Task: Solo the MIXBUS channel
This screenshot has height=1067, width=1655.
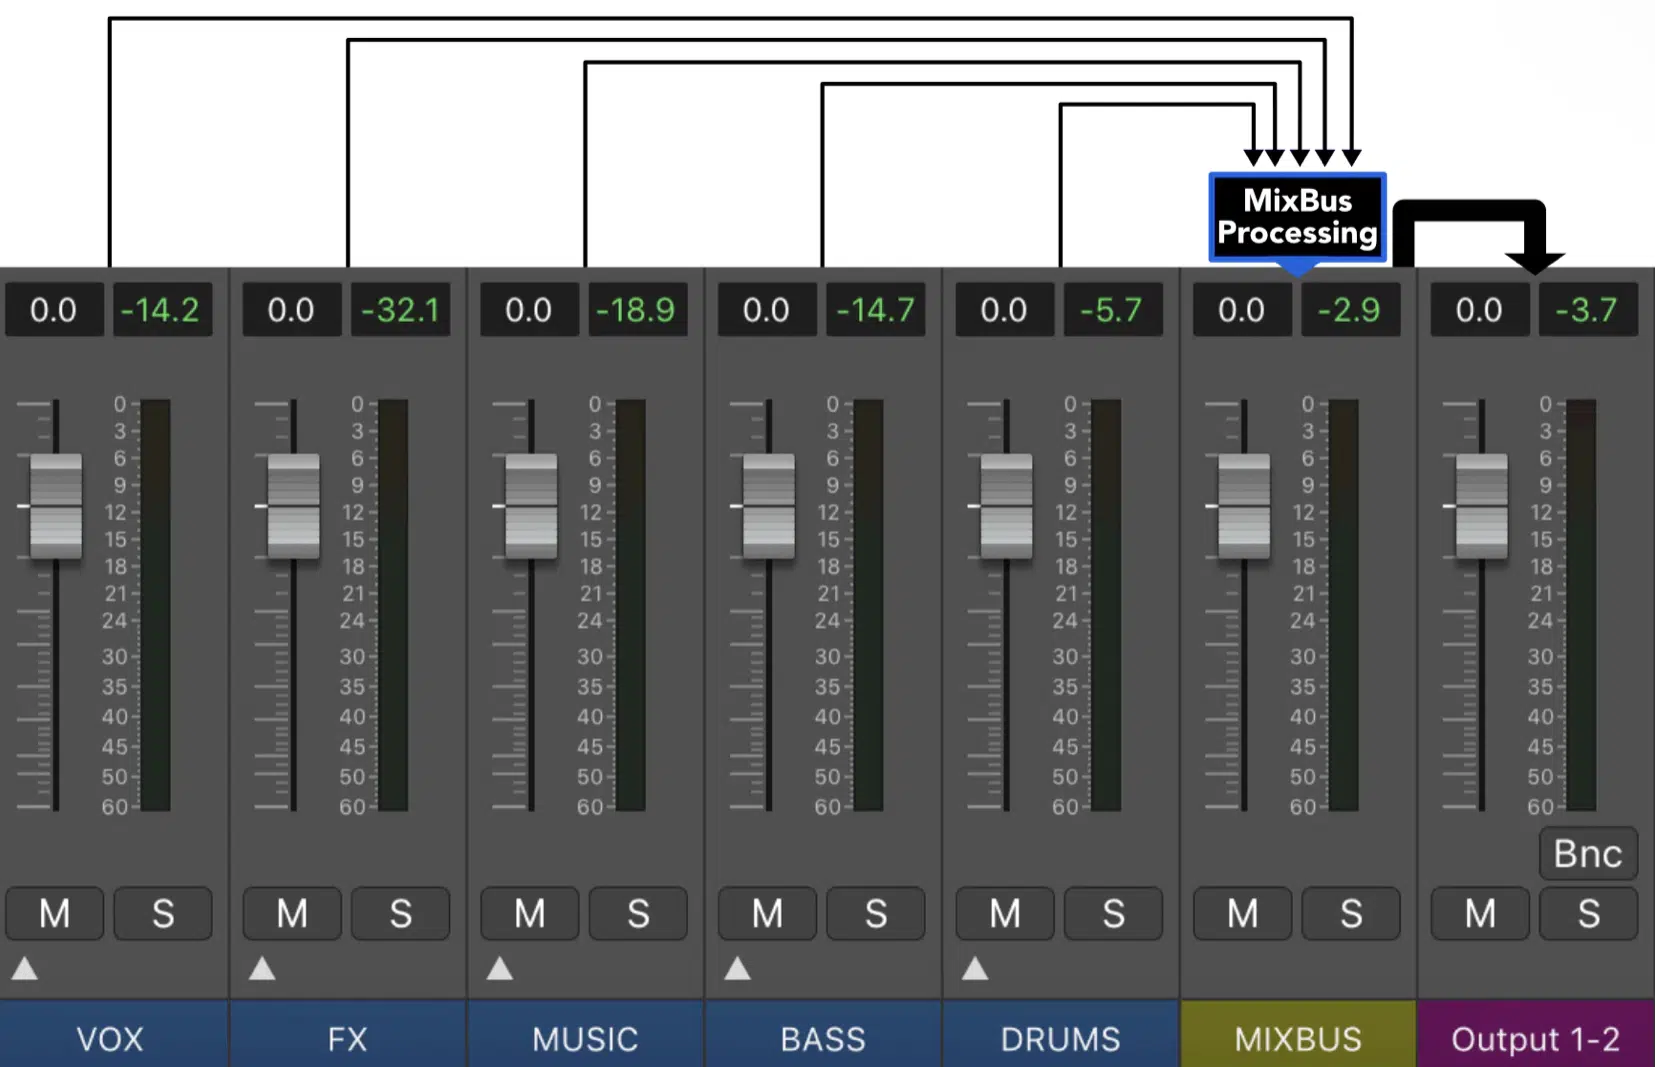Action: click(1351, 913)
